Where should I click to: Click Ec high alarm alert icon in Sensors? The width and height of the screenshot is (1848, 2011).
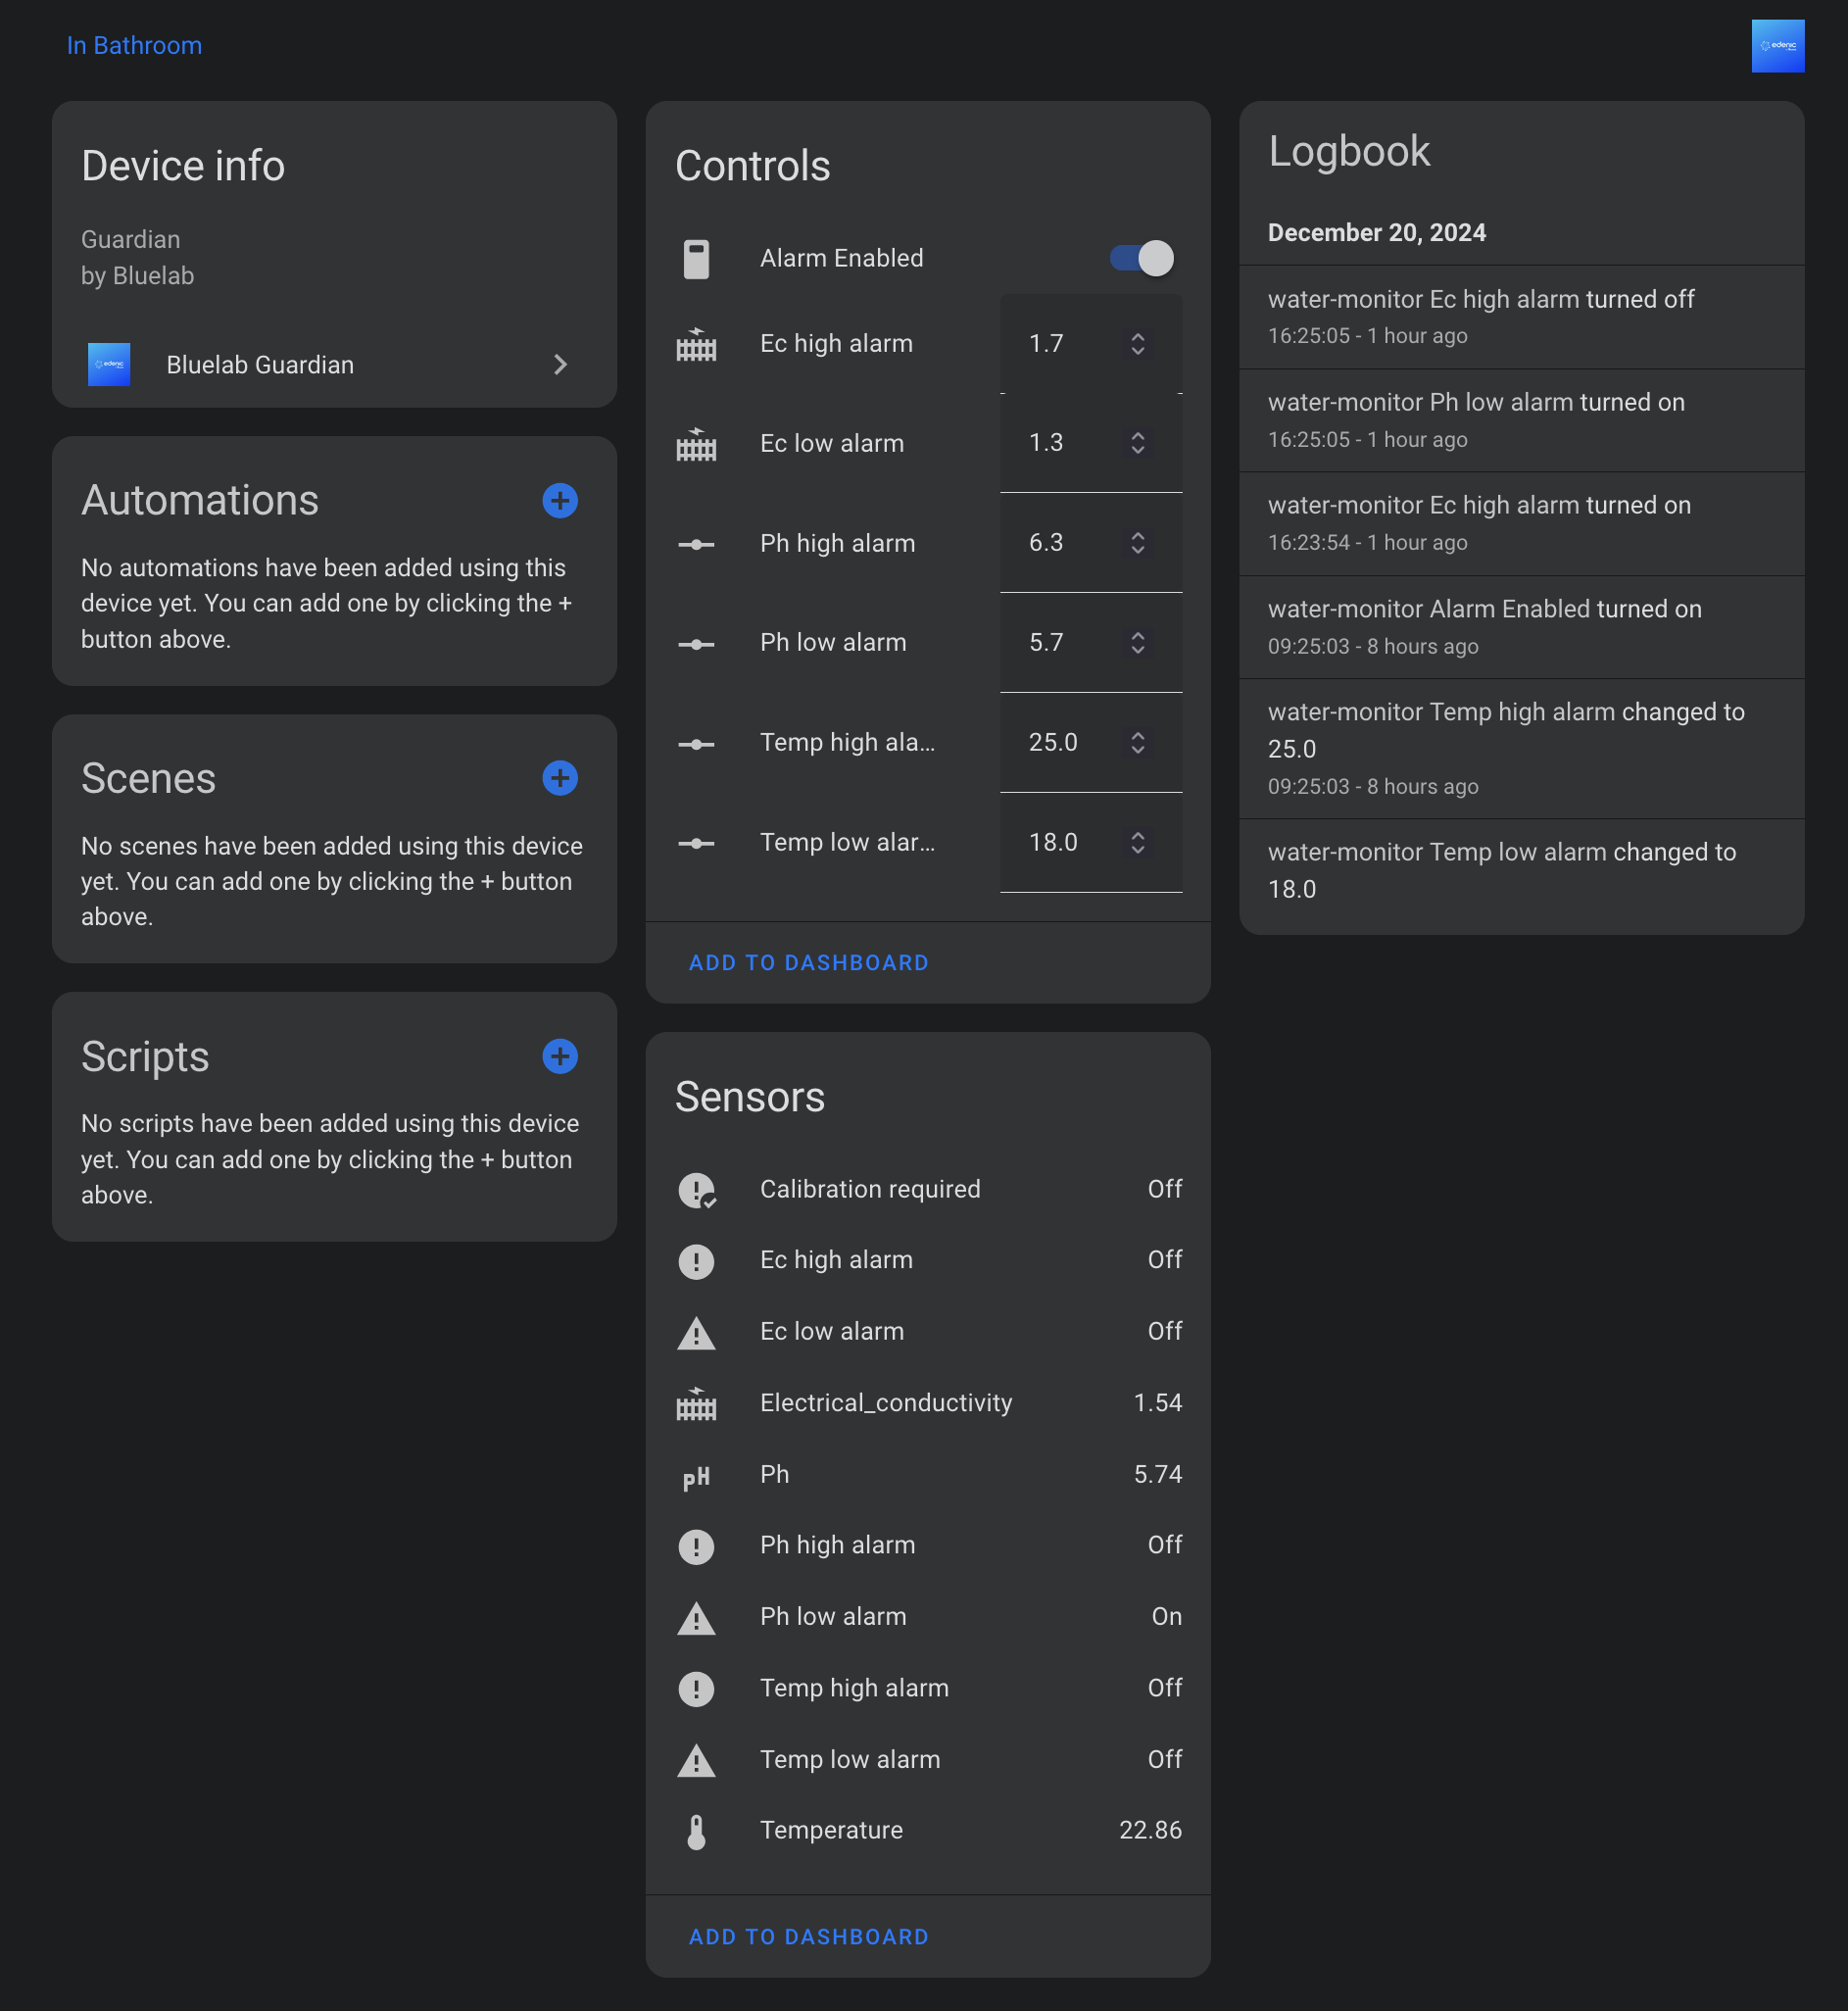(x=696, y=1261)
